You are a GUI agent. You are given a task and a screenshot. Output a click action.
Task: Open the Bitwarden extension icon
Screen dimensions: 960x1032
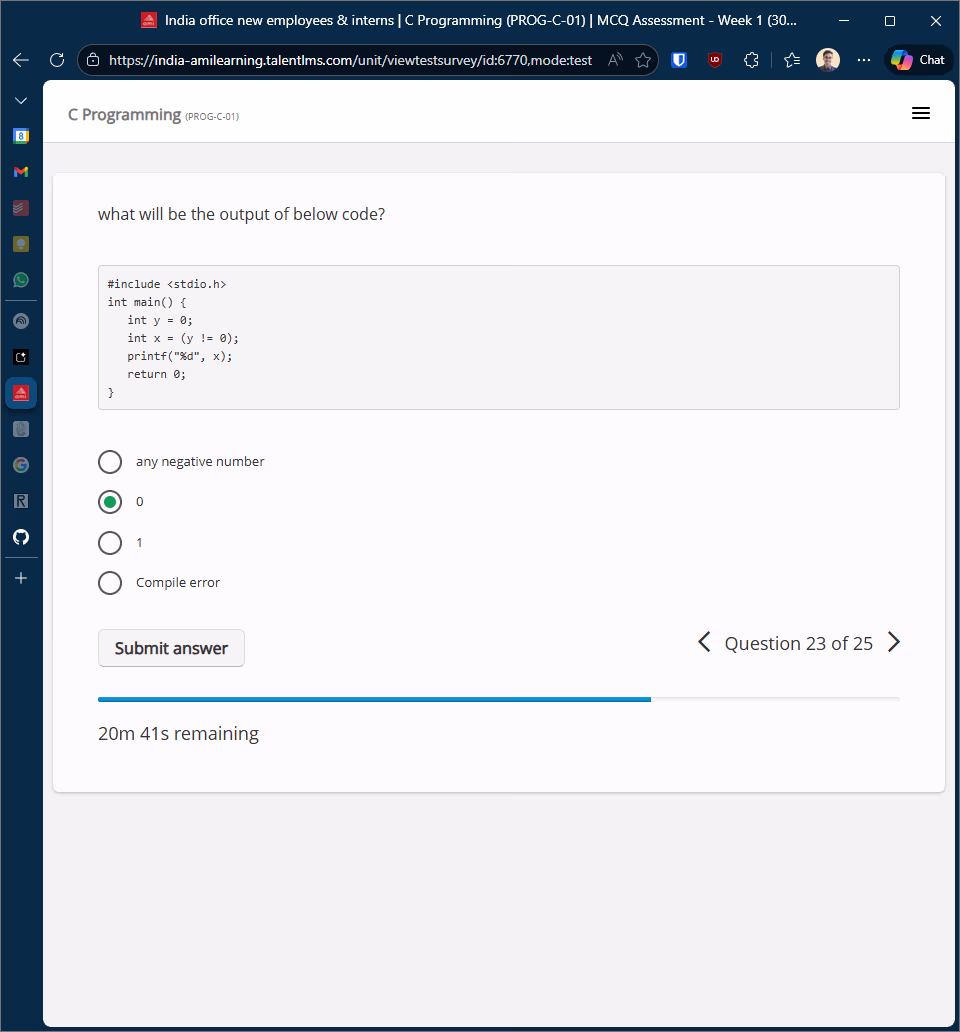click(x=679, y=60)
